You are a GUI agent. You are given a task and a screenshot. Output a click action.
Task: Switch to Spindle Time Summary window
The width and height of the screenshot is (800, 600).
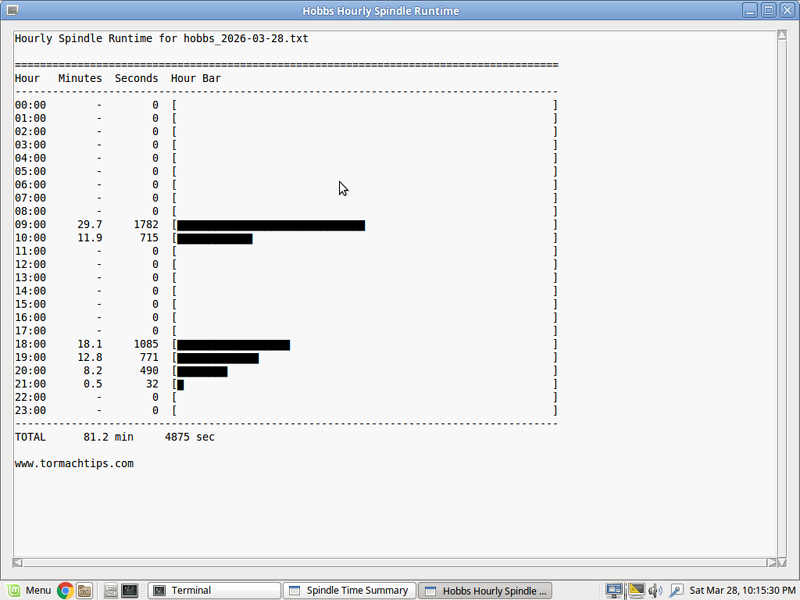coord(348,590)
